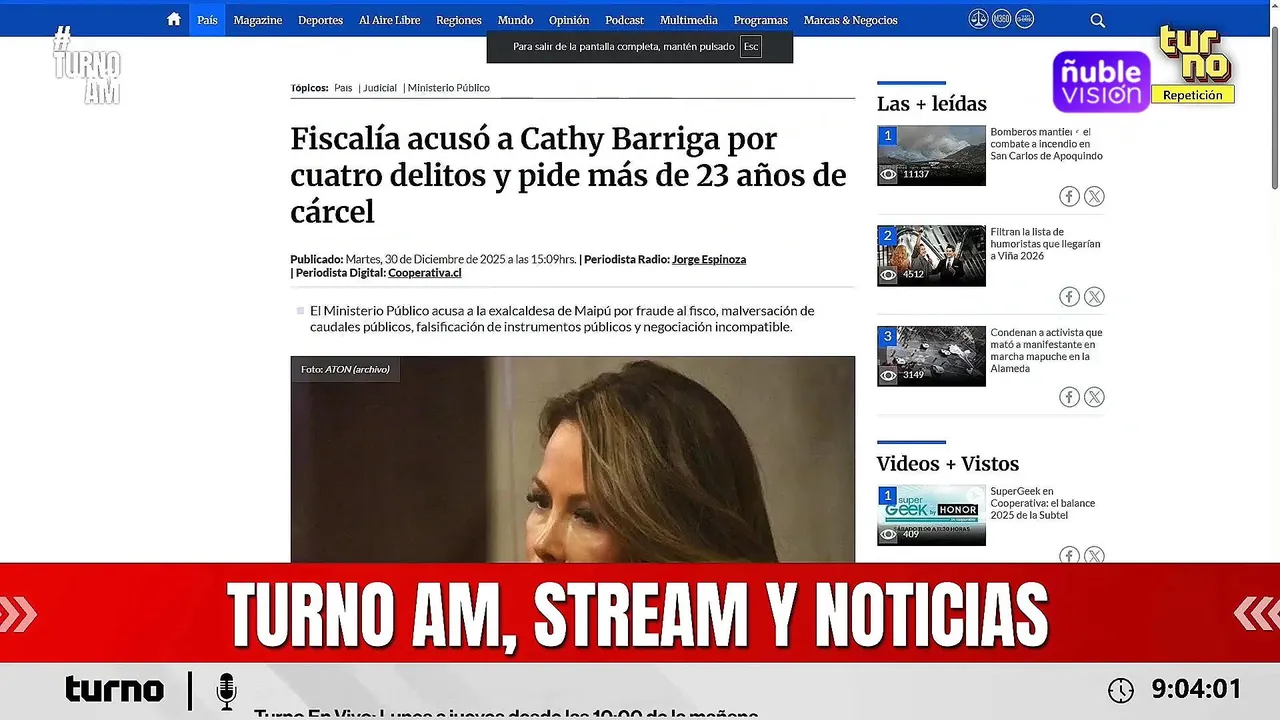Open Condenan a activista headline
Screen dimensions: 1280x720
[x=1046, y=350]
